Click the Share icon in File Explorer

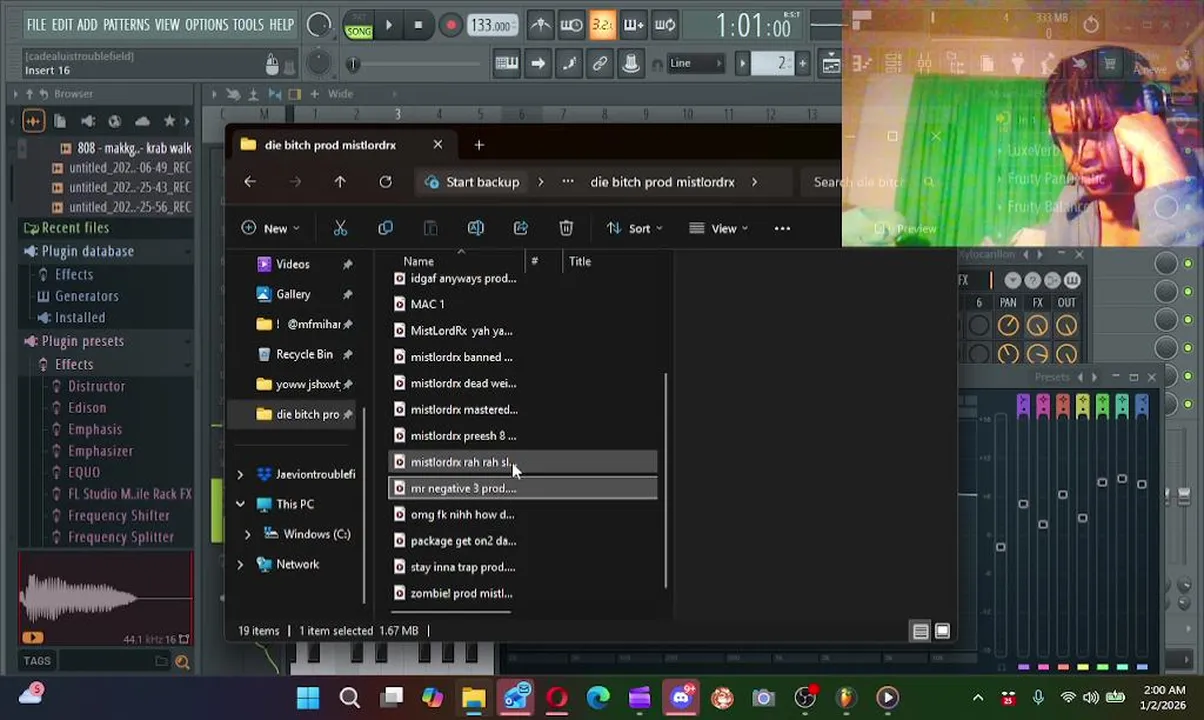(x=520, y=228)
